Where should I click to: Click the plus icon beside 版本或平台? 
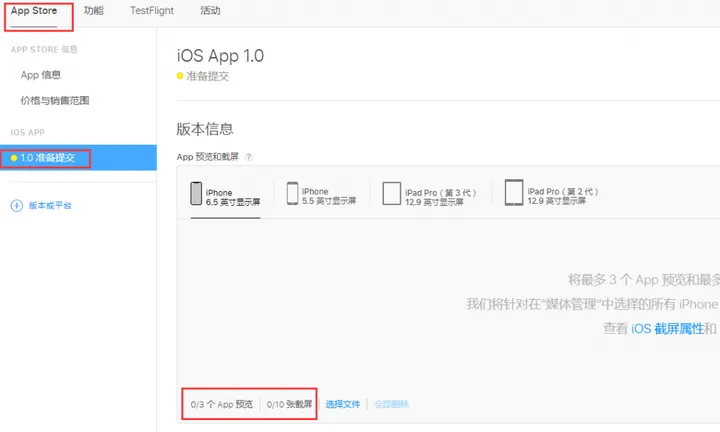point(16,206)
